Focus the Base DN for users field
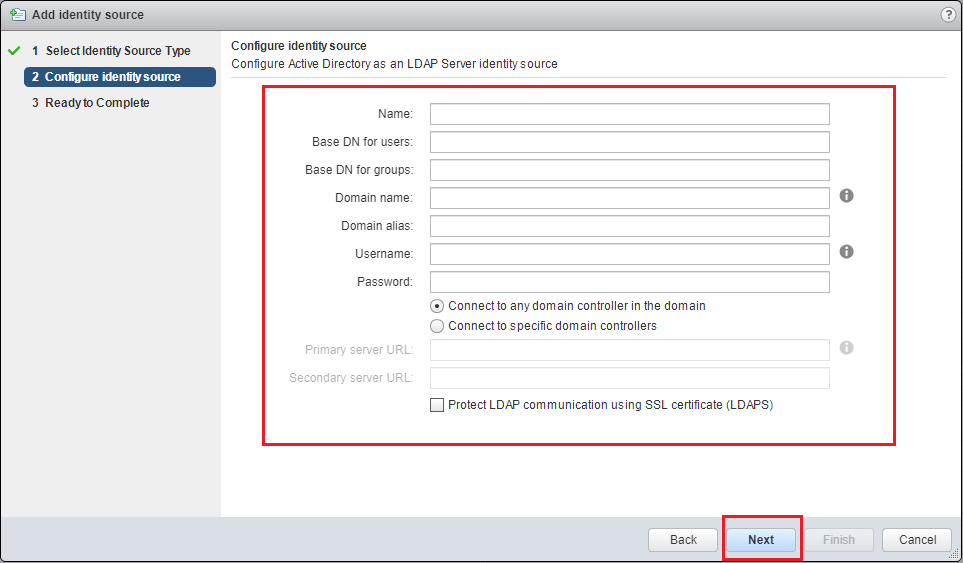This screenshot has height=563, width=963. (630, 142)
